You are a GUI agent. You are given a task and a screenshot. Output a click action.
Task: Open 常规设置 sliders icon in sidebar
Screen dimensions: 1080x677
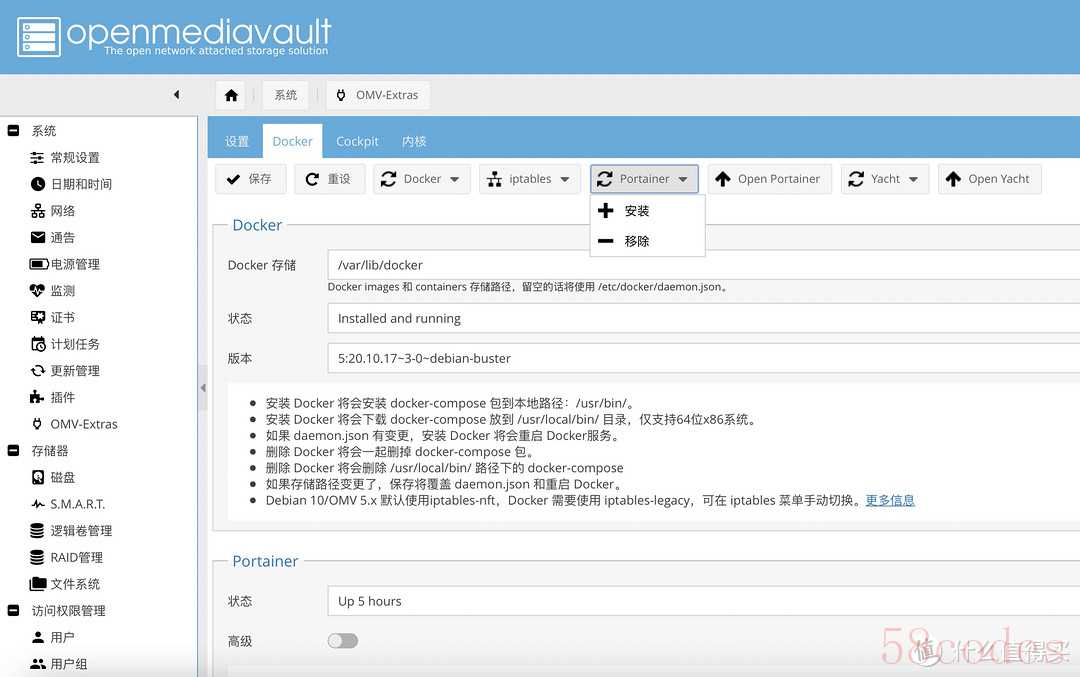point(37,158)
